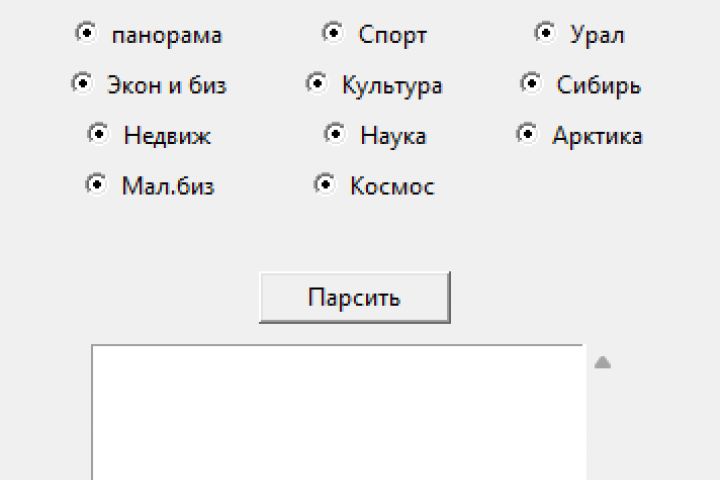This screenshot has height=480, width=720.
Task: Pick the Мал.биз radio option
Action: (95, 184)
